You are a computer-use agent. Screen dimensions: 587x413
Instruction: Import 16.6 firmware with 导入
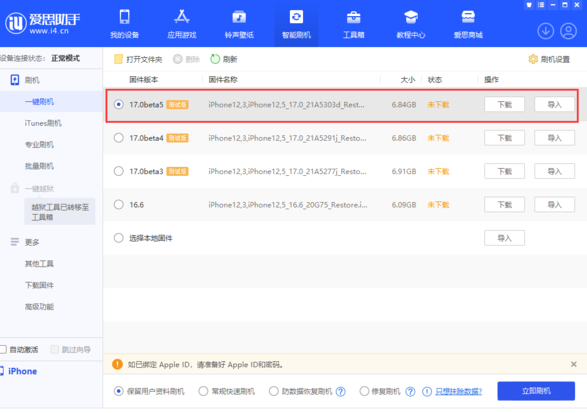click(554, 204)
